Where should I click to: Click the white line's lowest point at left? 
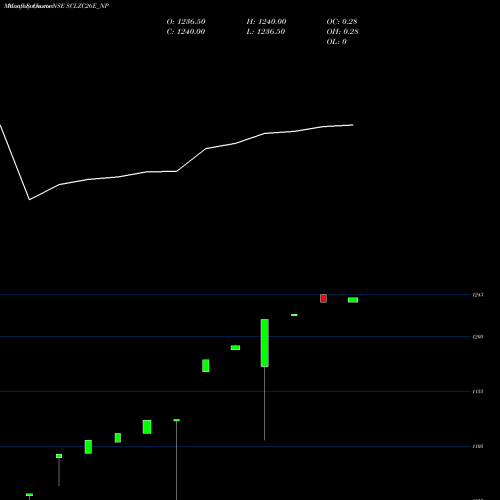click(30, 200)
